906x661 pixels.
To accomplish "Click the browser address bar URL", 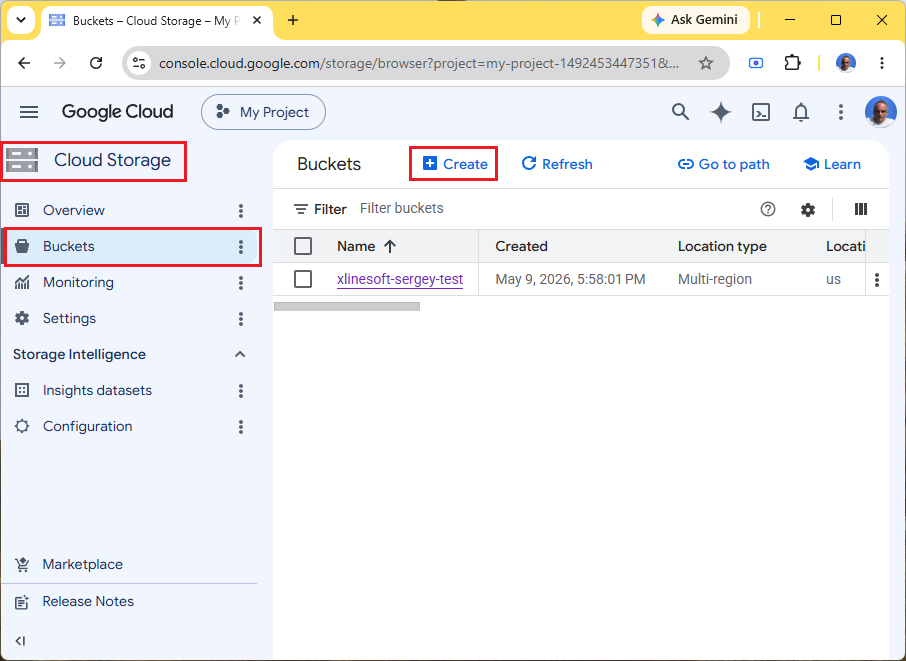I will tap(419, 63).
